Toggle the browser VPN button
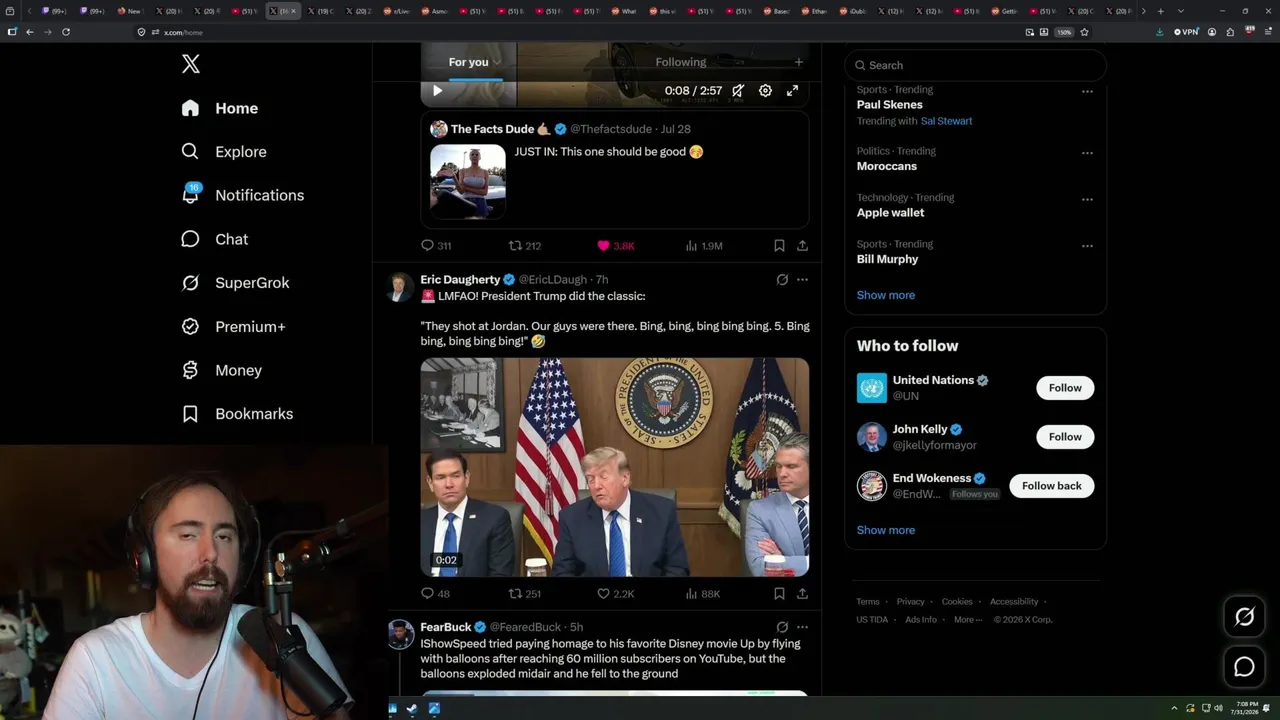1280x720 pixels. coord(1186,32)
